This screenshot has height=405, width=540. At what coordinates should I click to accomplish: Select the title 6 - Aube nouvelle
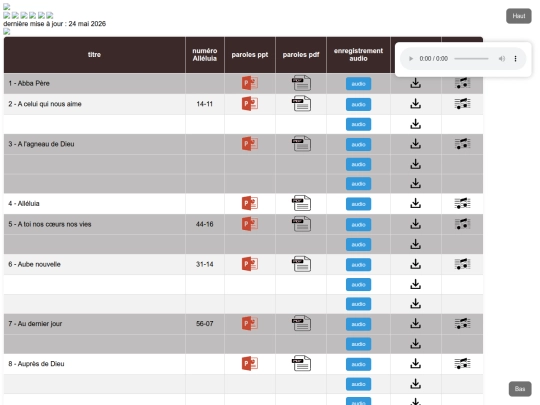pos(34,264)
